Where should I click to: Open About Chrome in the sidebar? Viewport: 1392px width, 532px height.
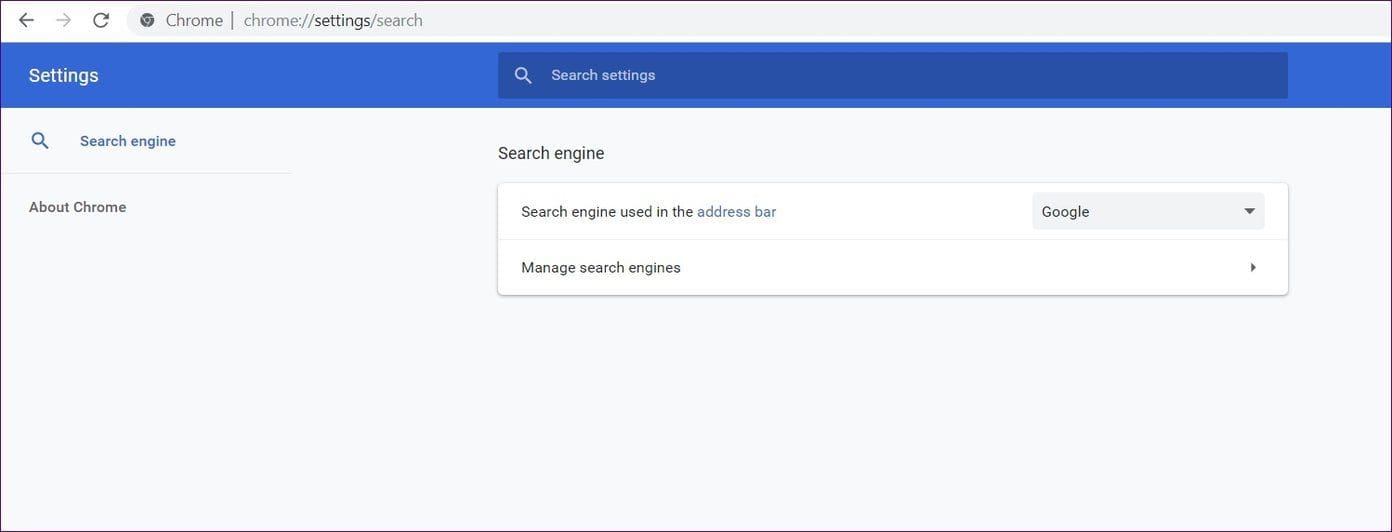(x=77, y=207)
